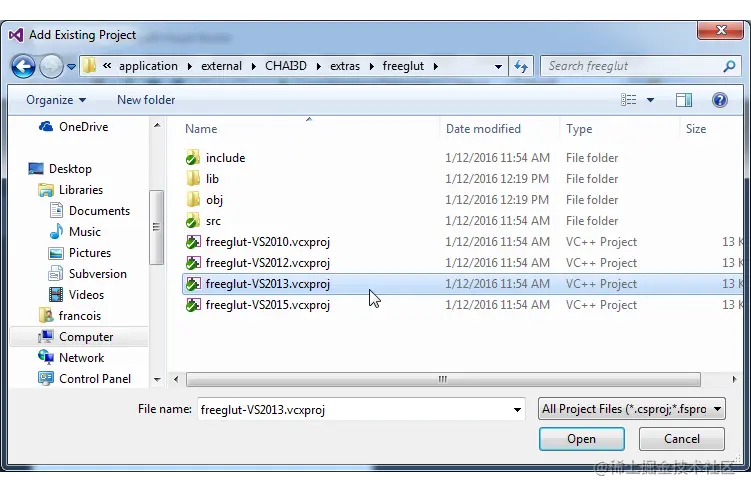The image size is (751, 492).
Task: Click the change view icon
Action: tap(629, 100)
